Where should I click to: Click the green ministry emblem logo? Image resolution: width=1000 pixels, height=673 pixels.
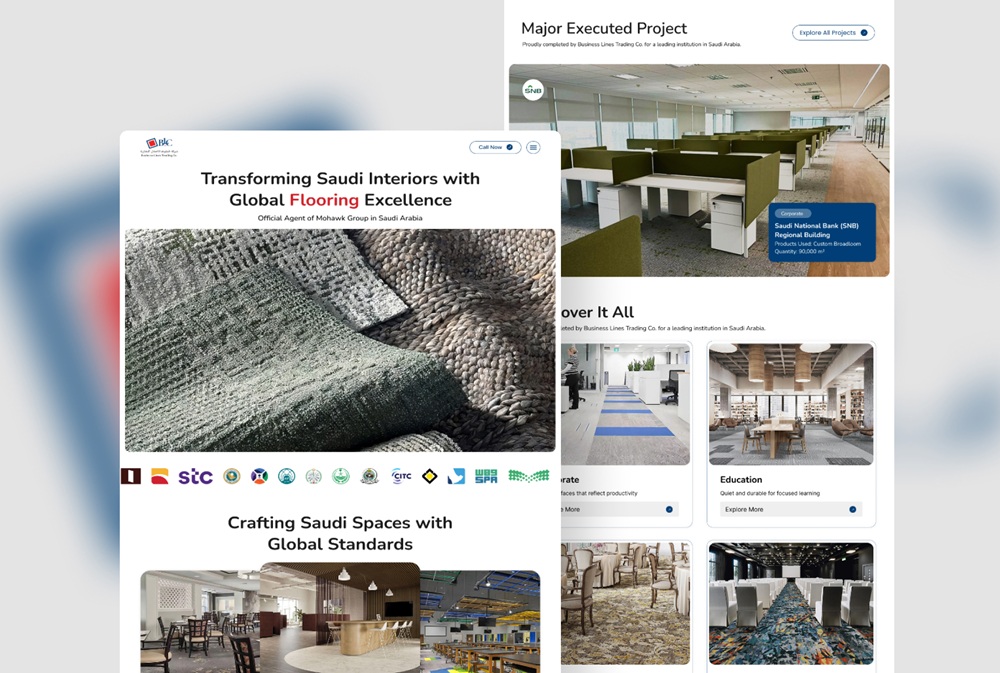point(340,475)
